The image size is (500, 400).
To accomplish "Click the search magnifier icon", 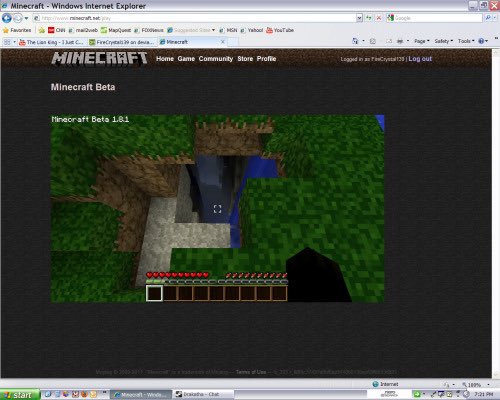I will (488, 18).
